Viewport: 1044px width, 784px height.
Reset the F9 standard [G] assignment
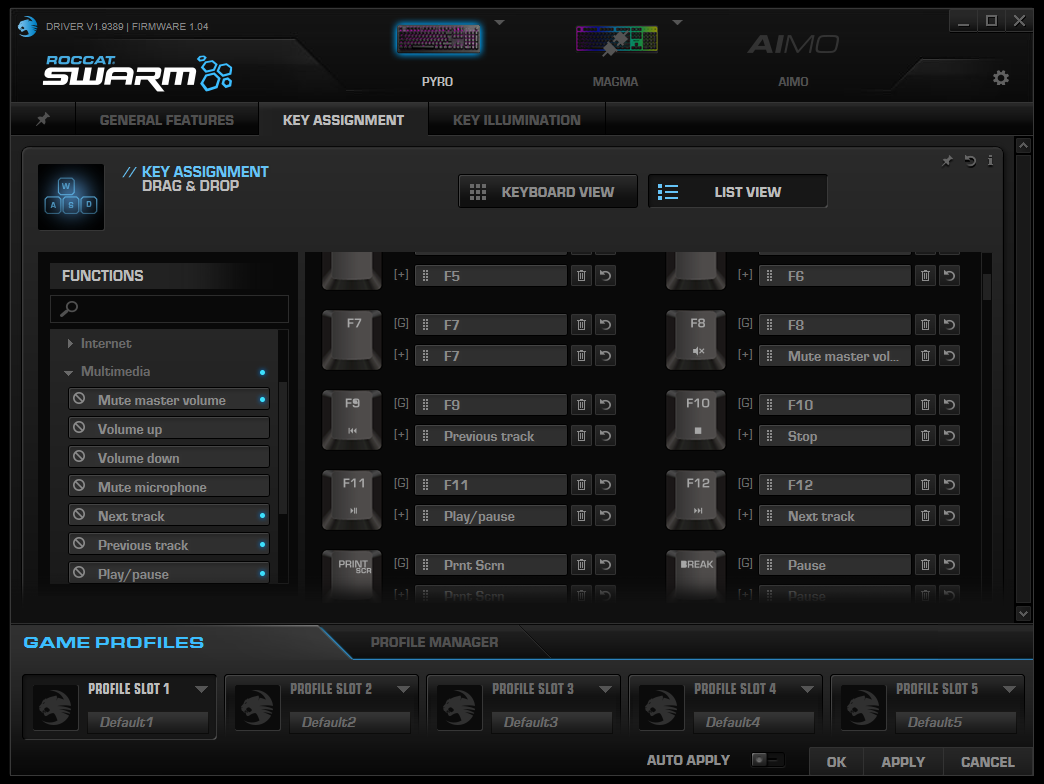pyautogui.click(x=605, y=405)
